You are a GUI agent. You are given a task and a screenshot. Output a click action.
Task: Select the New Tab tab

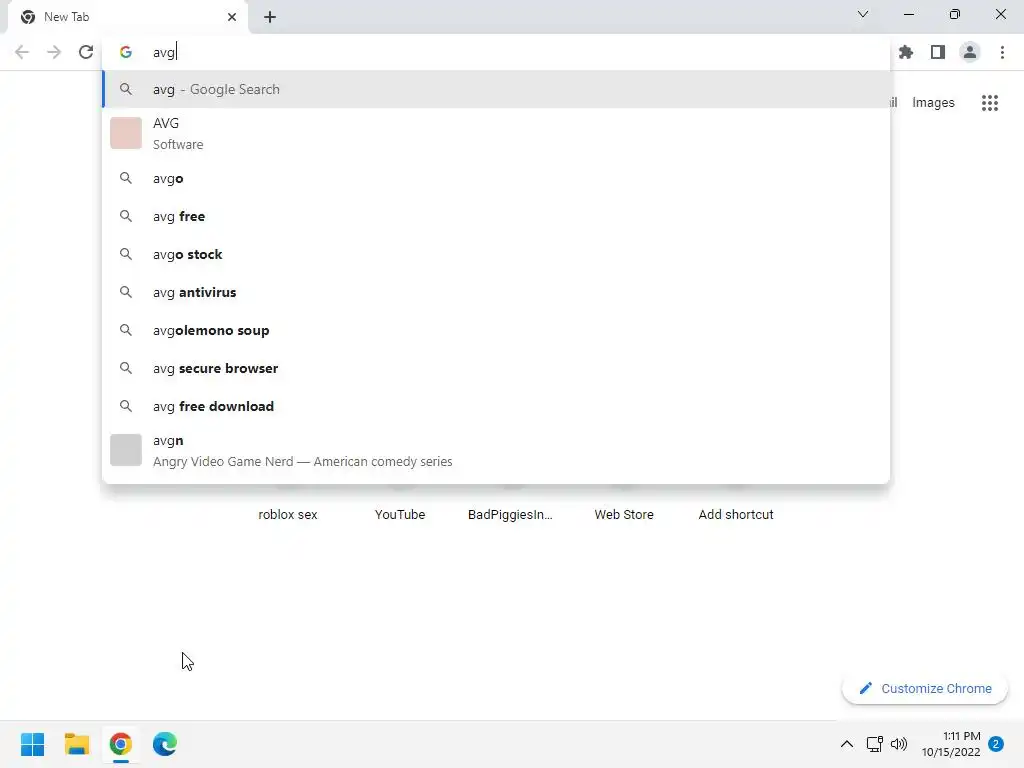128,17
